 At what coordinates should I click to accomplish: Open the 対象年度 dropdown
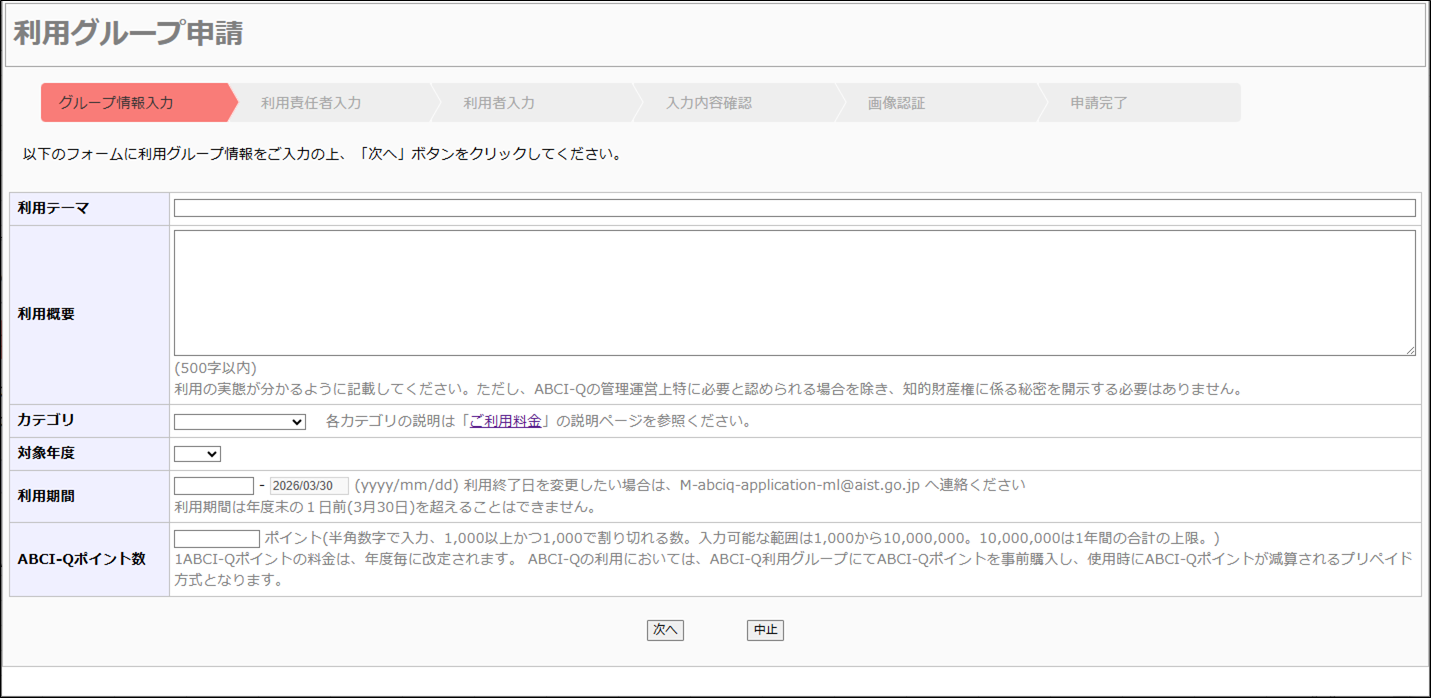(197, 454)
